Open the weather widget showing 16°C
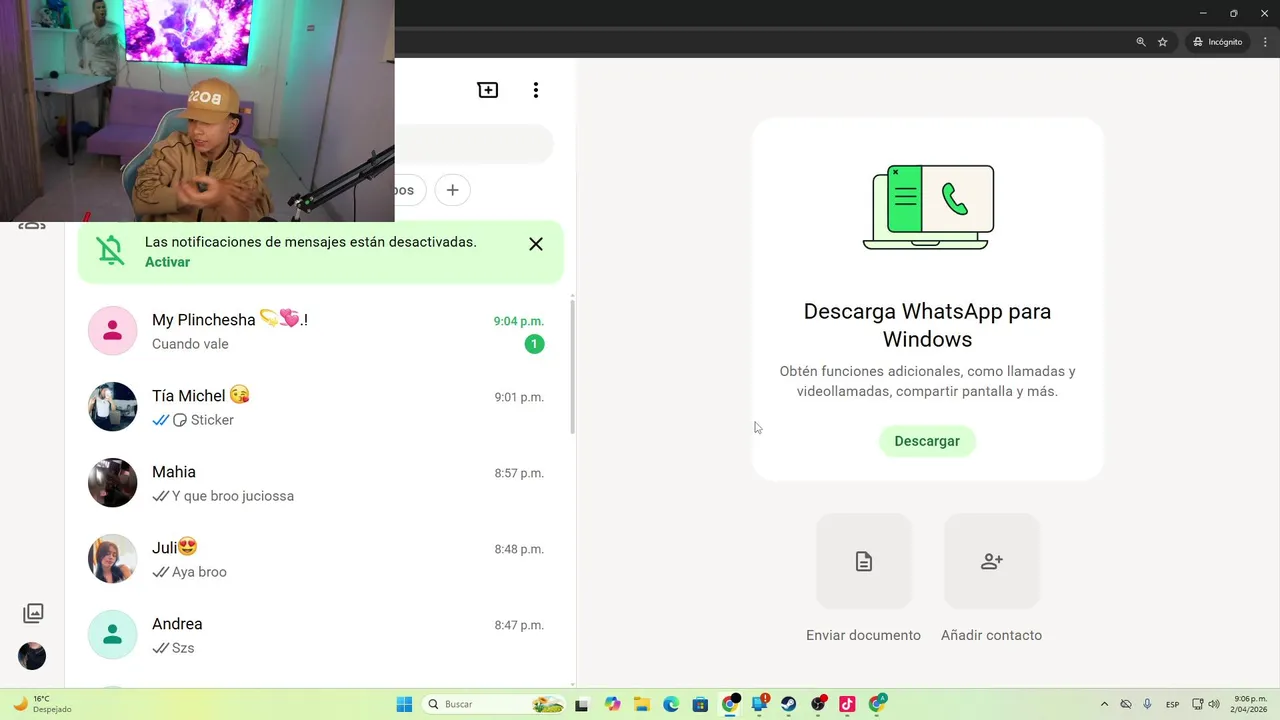 [x=42, y=704]
